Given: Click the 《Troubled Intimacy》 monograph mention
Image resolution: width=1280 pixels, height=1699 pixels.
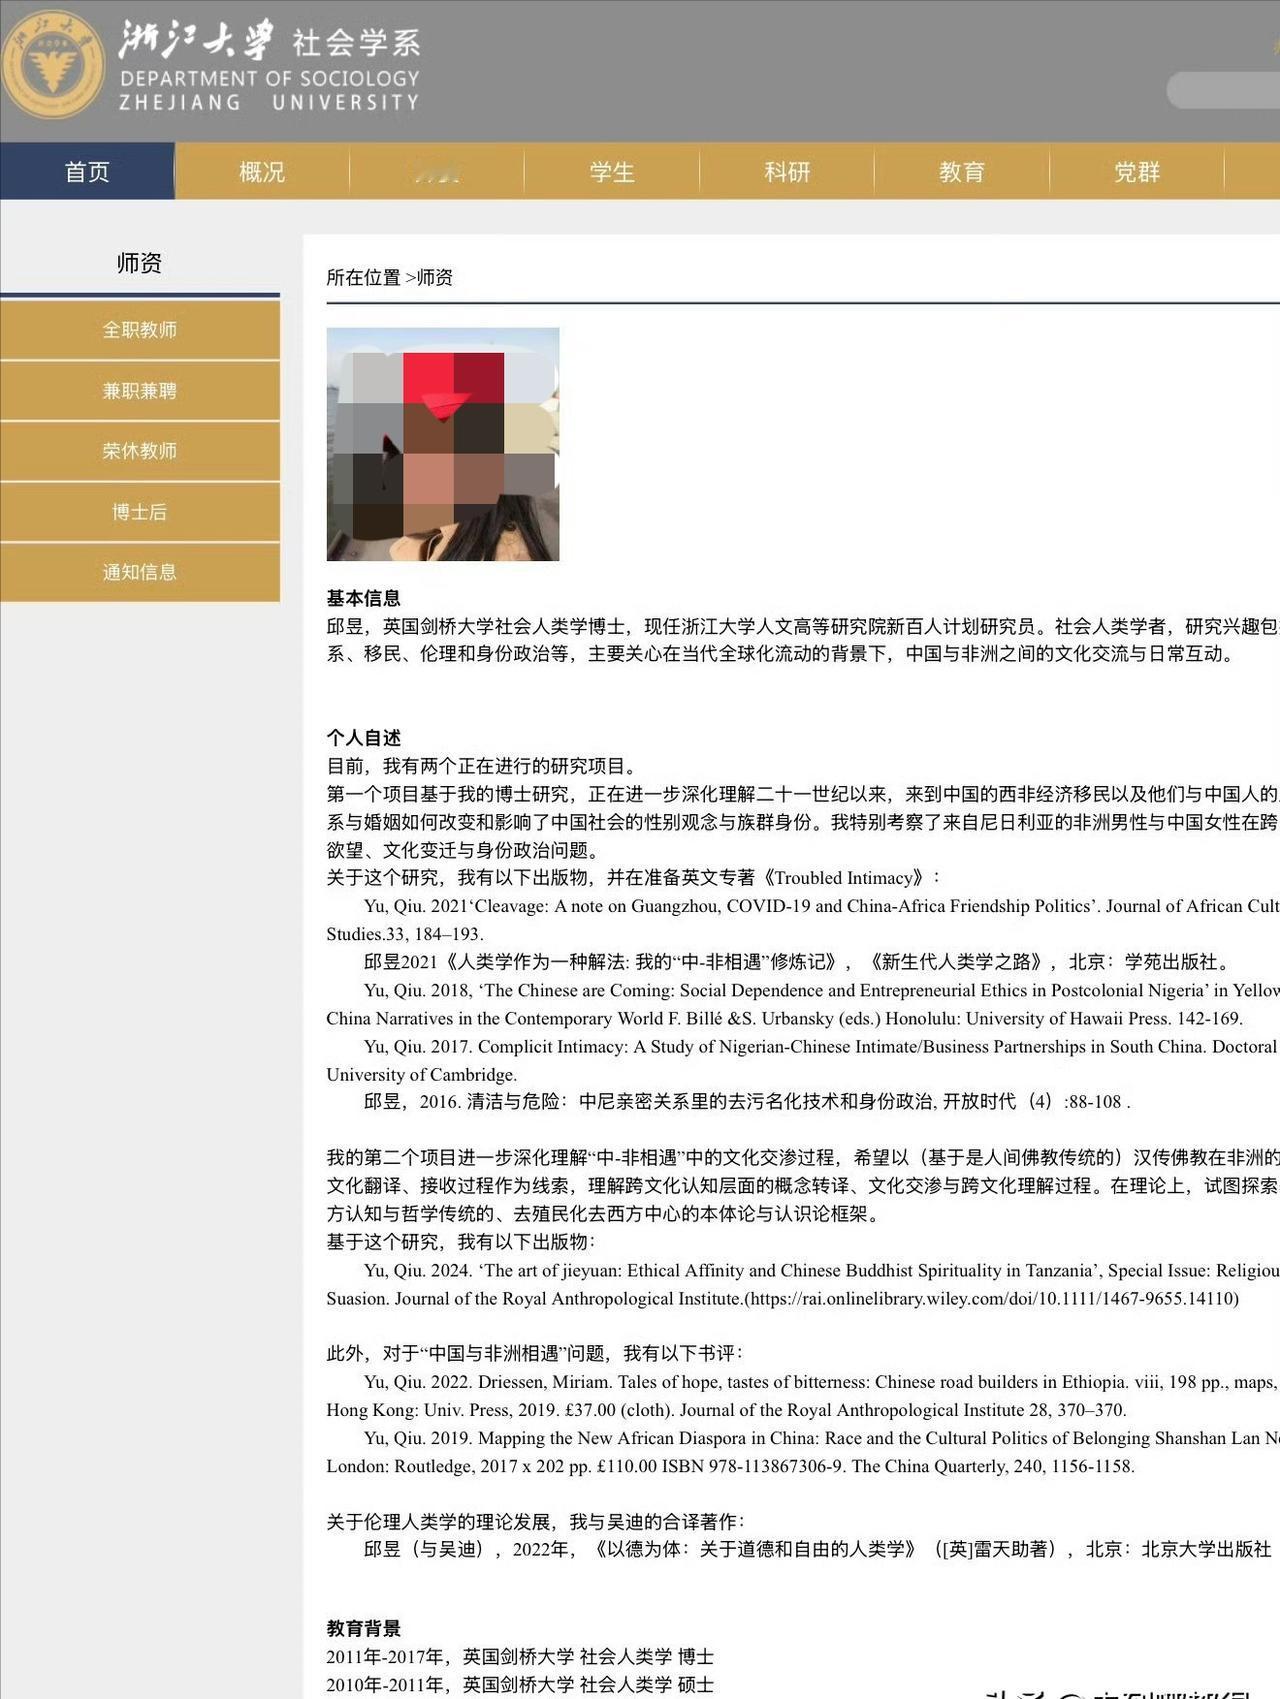Looking at the screenshot, I should [843, 877].
